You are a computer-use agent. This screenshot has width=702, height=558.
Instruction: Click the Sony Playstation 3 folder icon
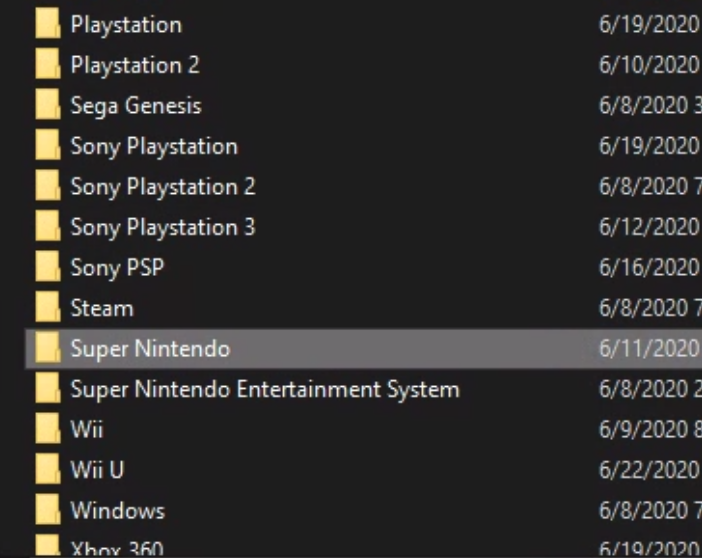tap(48, 227)
